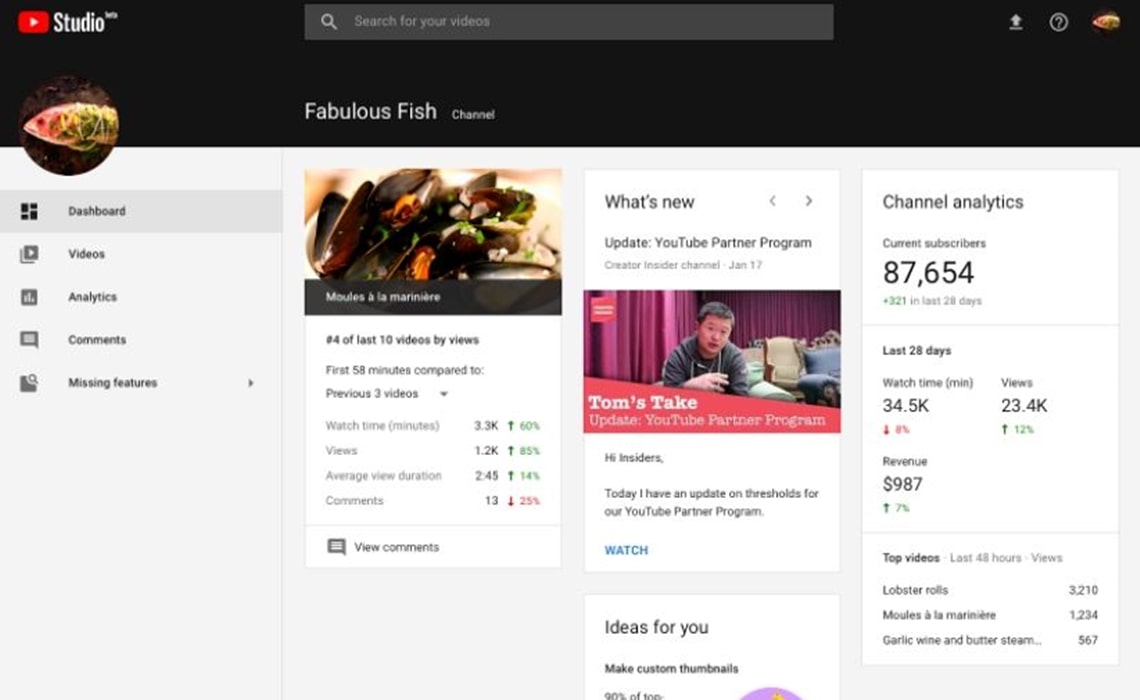Click the Dashboard grid icon
This screenshot has width=1140, height=700.
point(29,211)
